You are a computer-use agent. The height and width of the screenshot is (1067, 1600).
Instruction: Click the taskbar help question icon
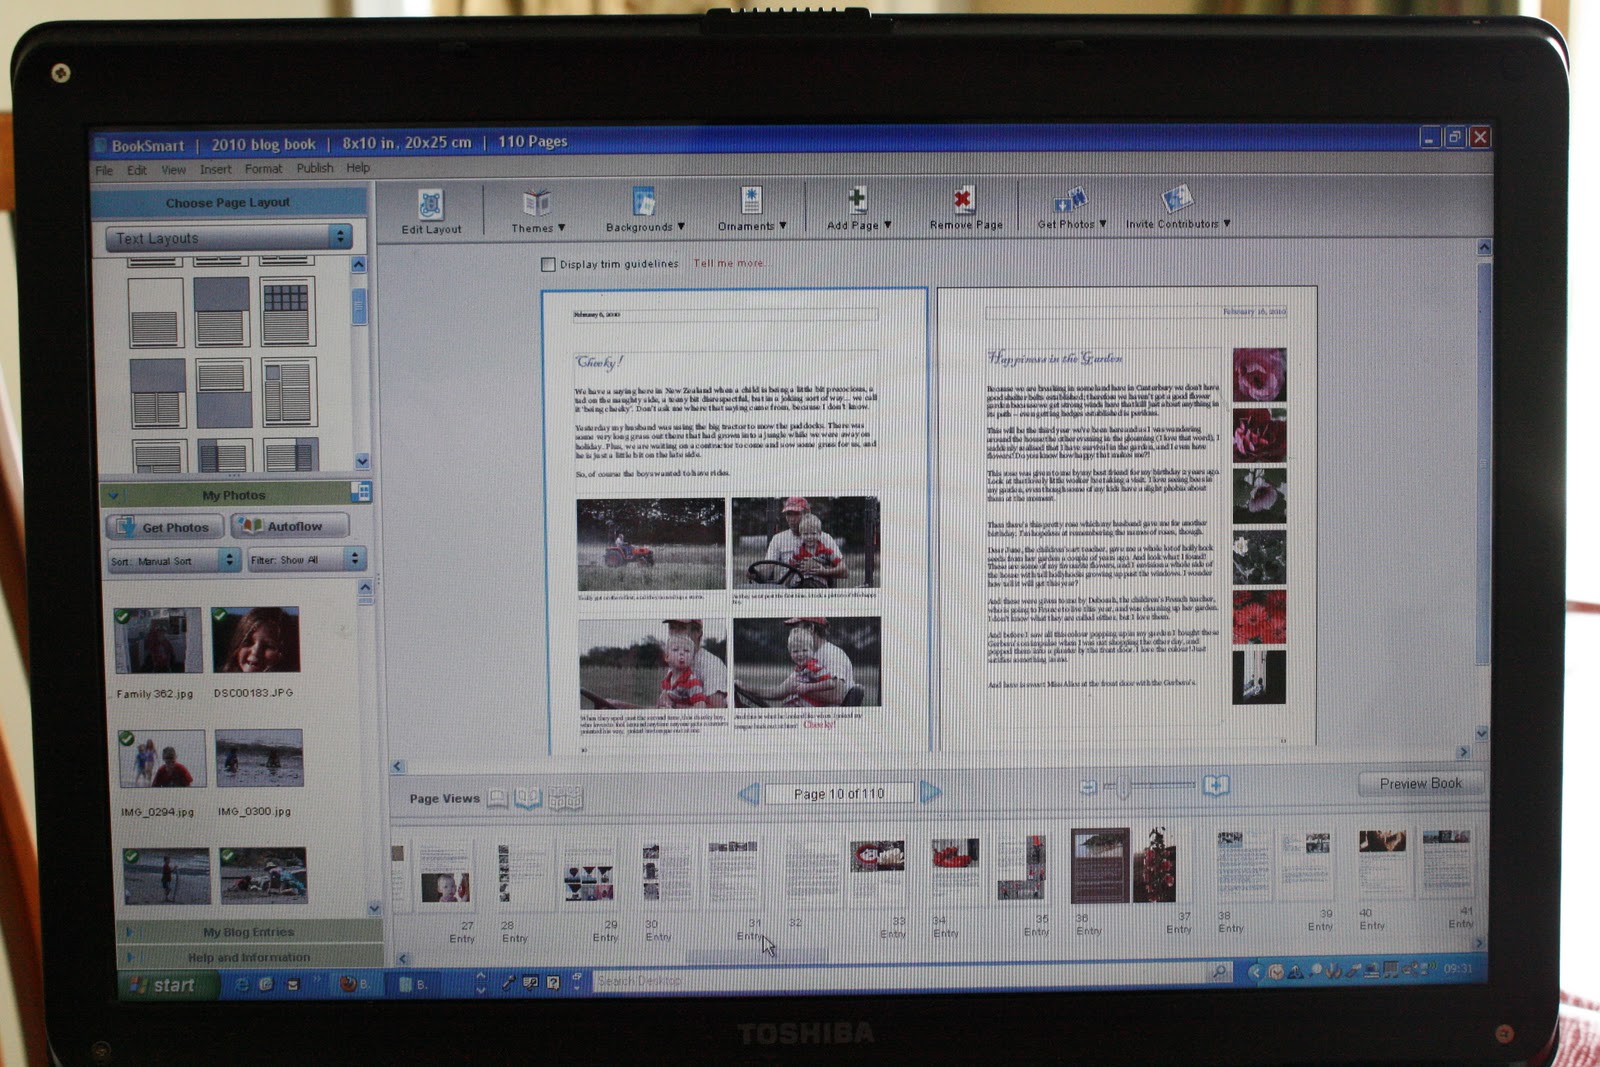[x=552, y=983]
